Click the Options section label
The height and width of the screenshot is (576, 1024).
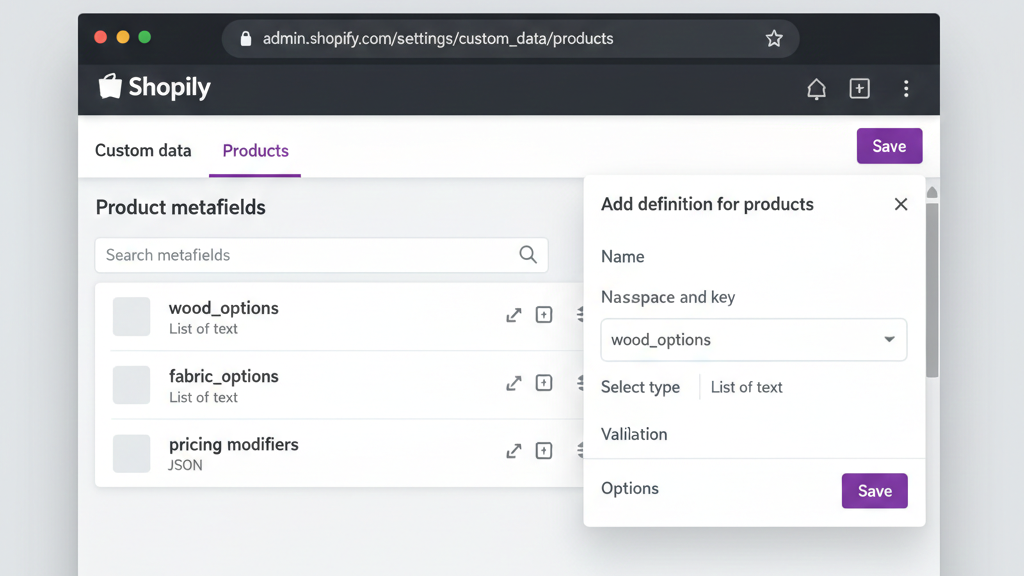point(630,488)
